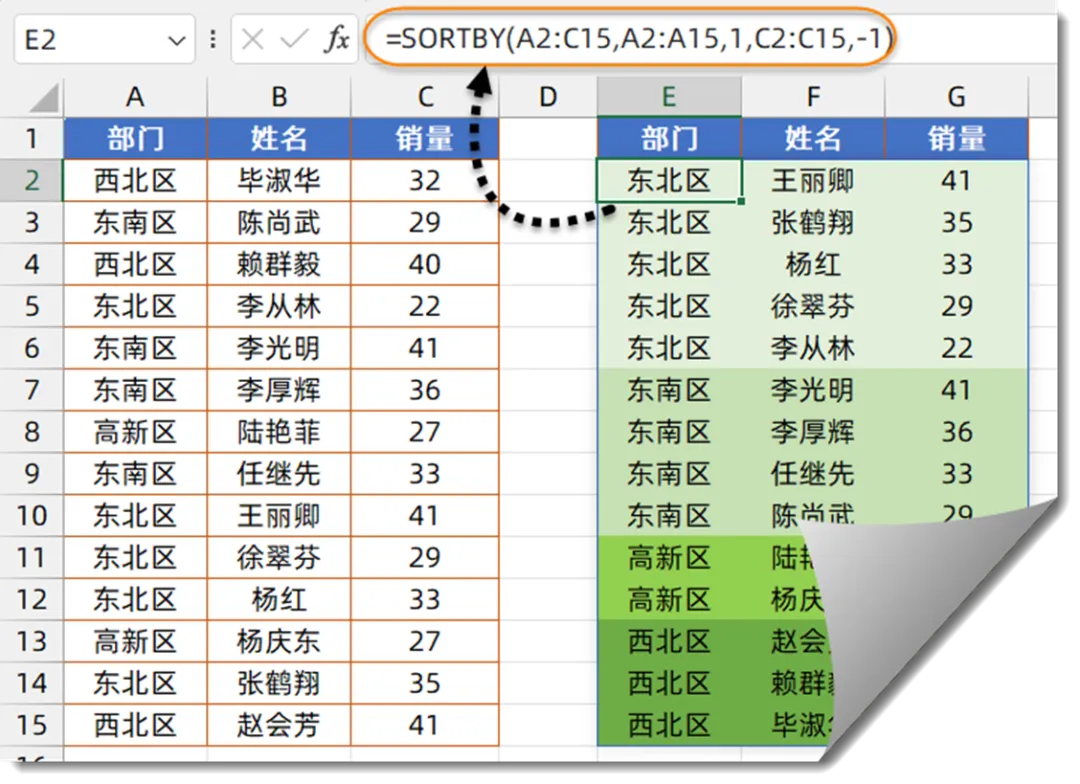
Task: Select row header 15
Action: [x=31, y=725]
